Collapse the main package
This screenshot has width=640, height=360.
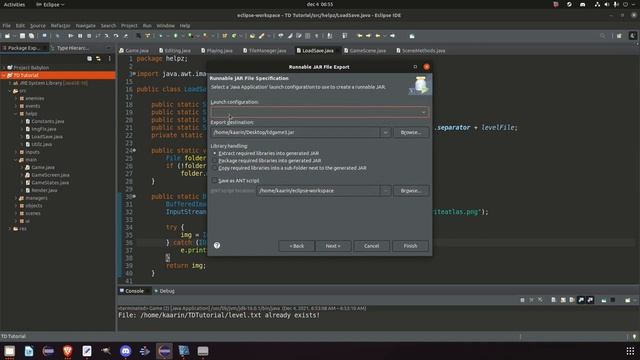(x=16, y=160)
